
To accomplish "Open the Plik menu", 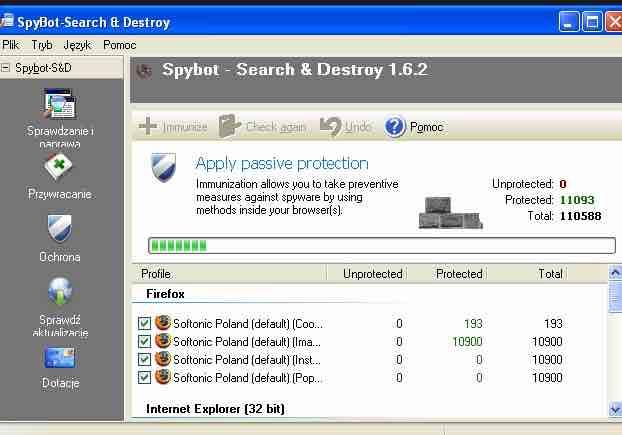I will point(11,45).
